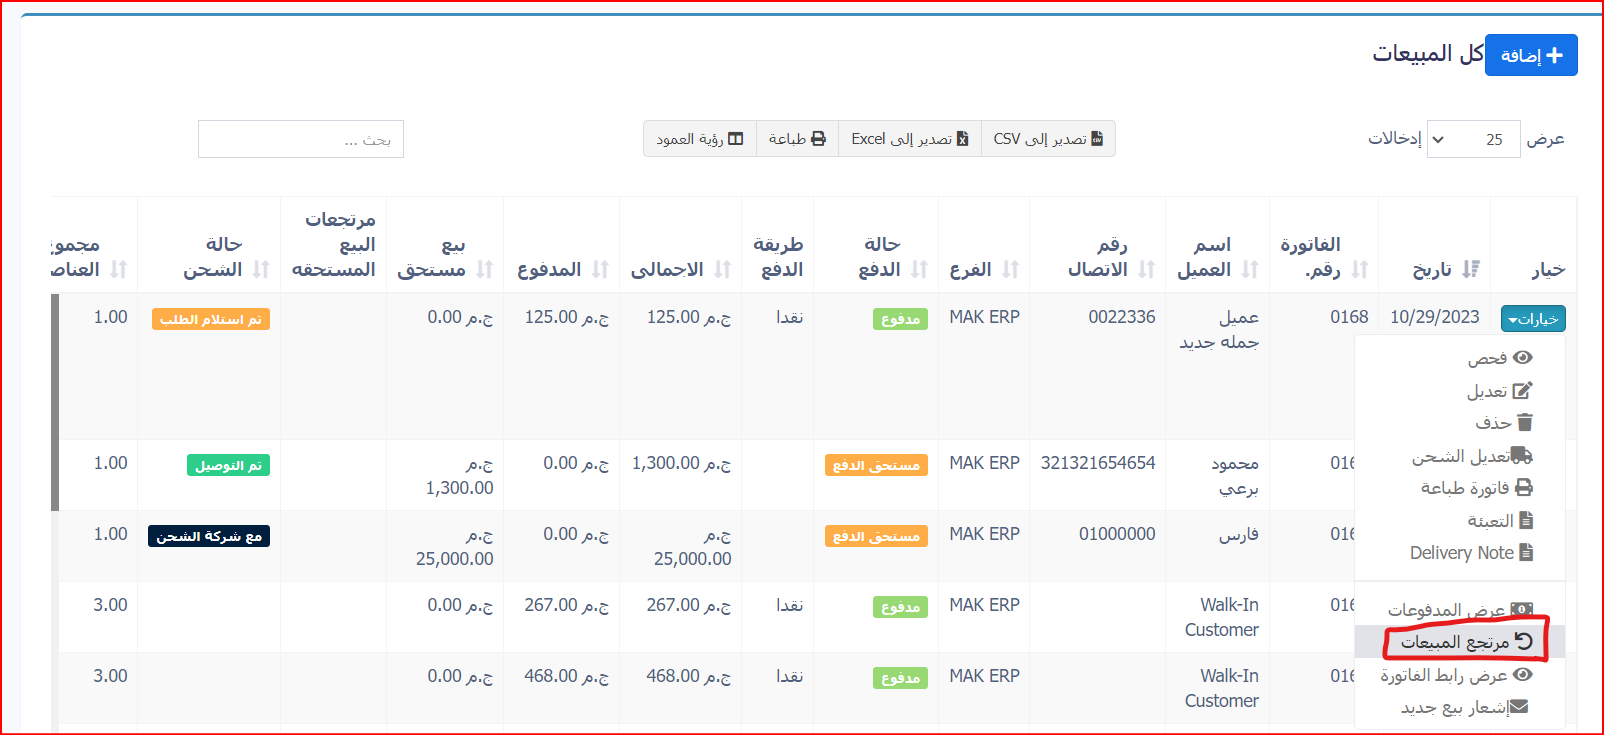The height and width of the screenshot is (735, 1604).
Task: Click the مع شركة الشحن status badge
Action: pyautogui.click(x=209, y=537)
